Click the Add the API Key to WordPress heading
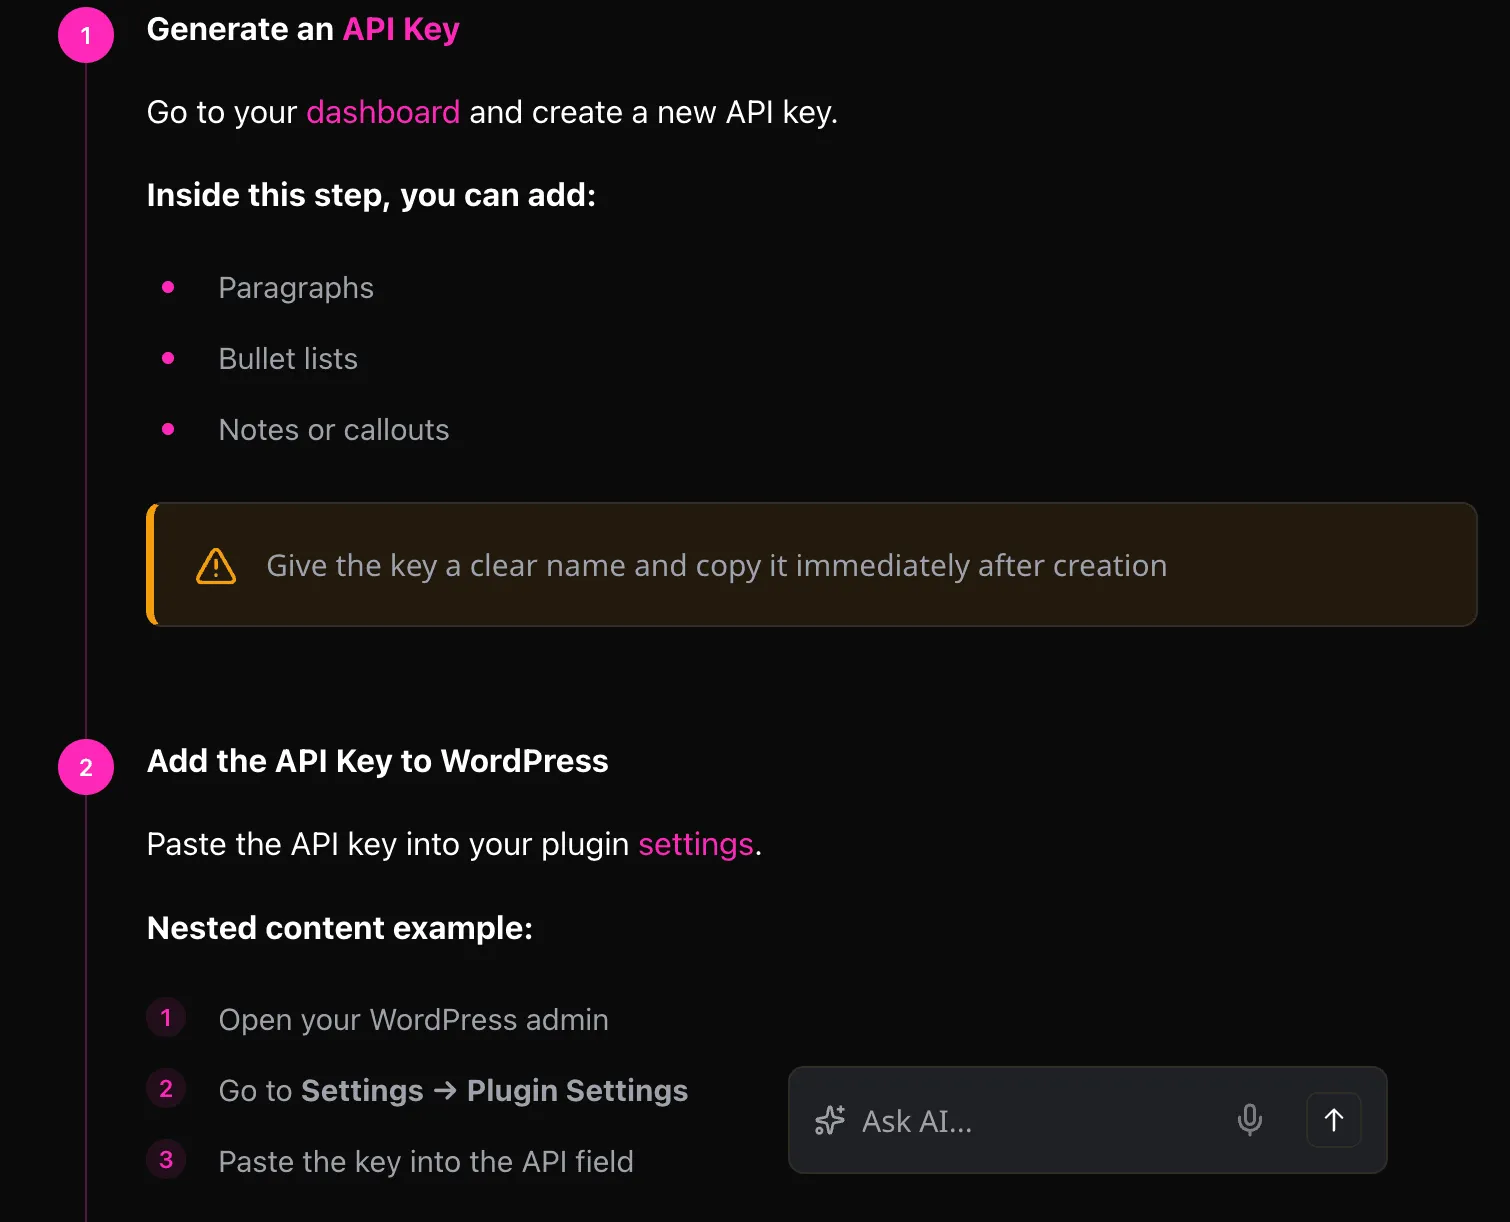 (377, 761)
